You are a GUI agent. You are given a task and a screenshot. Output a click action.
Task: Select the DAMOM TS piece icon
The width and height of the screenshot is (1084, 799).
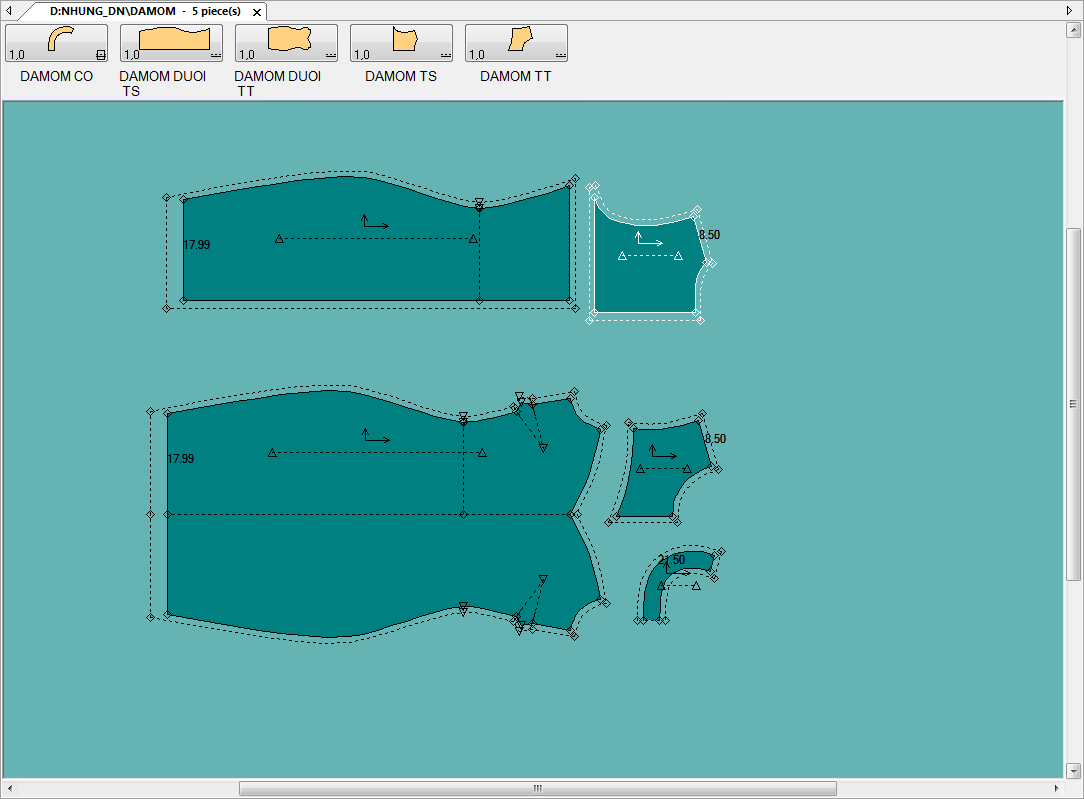[401, 43]
